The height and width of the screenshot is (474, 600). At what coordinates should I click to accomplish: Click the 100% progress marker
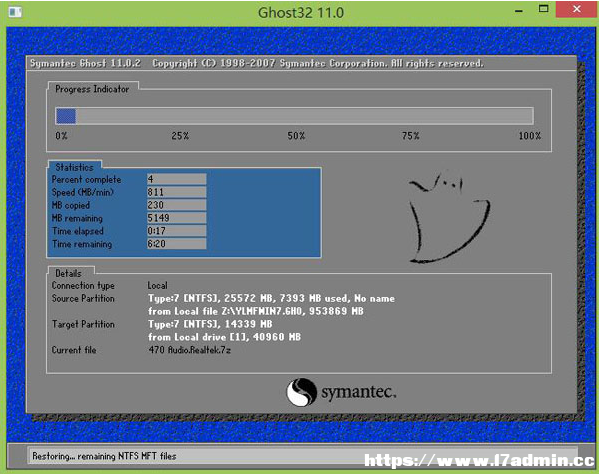[x=530, y=136]
